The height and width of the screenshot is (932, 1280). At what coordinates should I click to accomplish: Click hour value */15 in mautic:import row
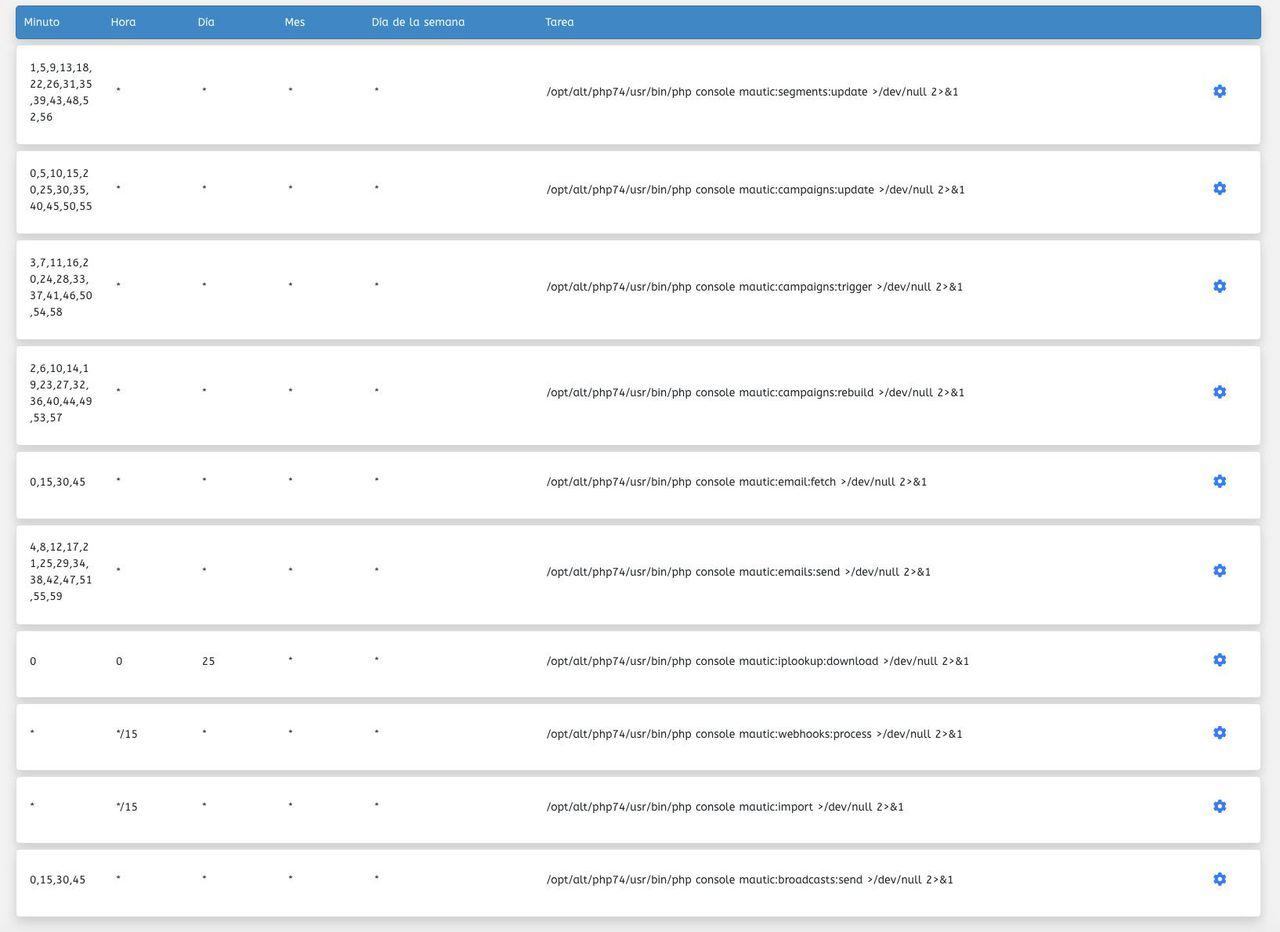[126, 807]
